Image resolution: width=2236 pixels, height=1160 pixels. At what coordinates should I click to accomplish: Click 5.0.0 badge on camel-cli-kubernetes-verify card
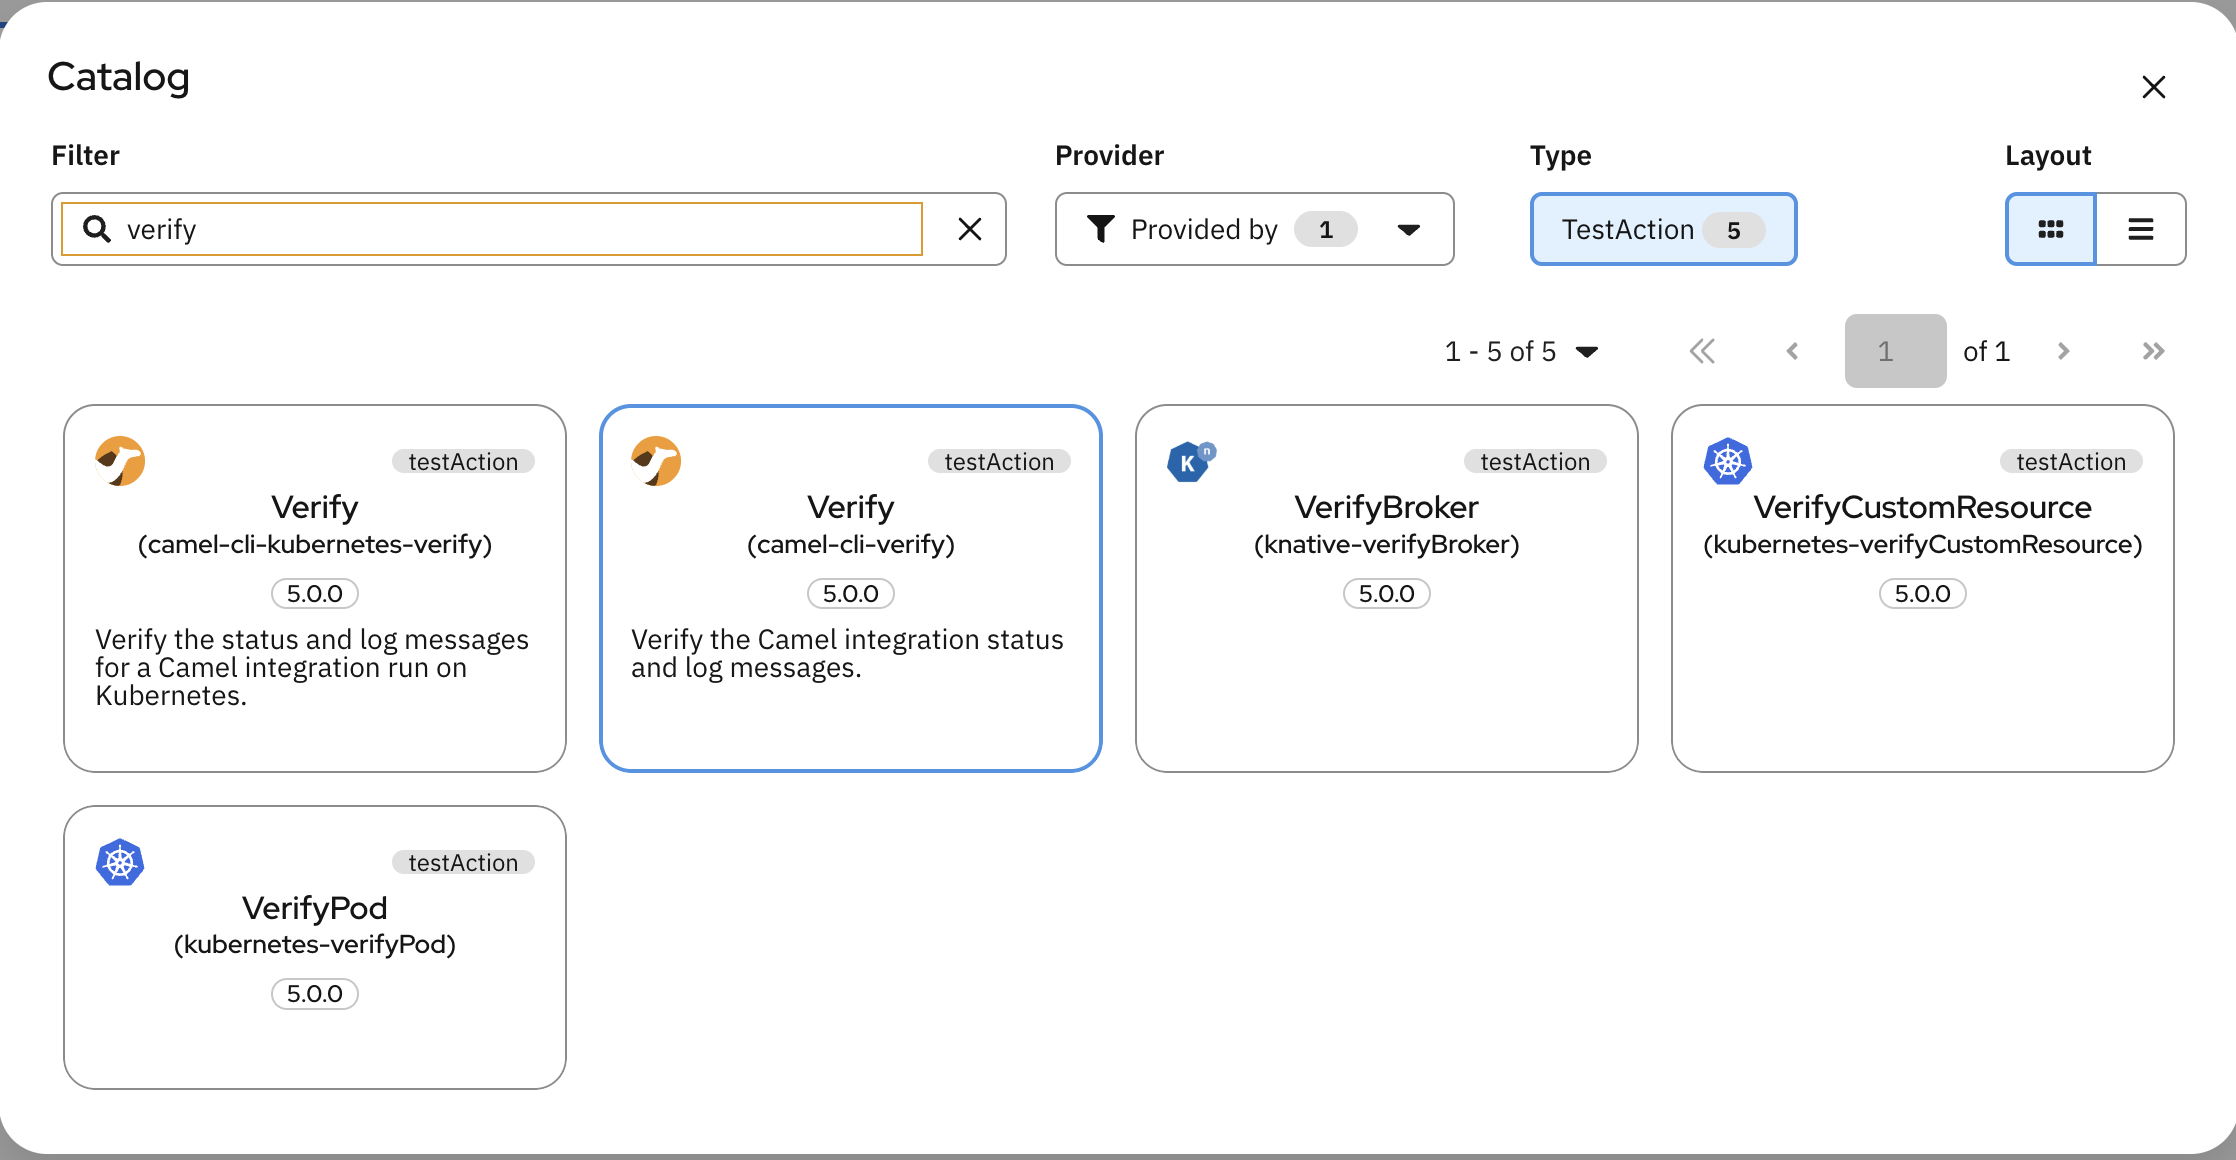[315, 593]
